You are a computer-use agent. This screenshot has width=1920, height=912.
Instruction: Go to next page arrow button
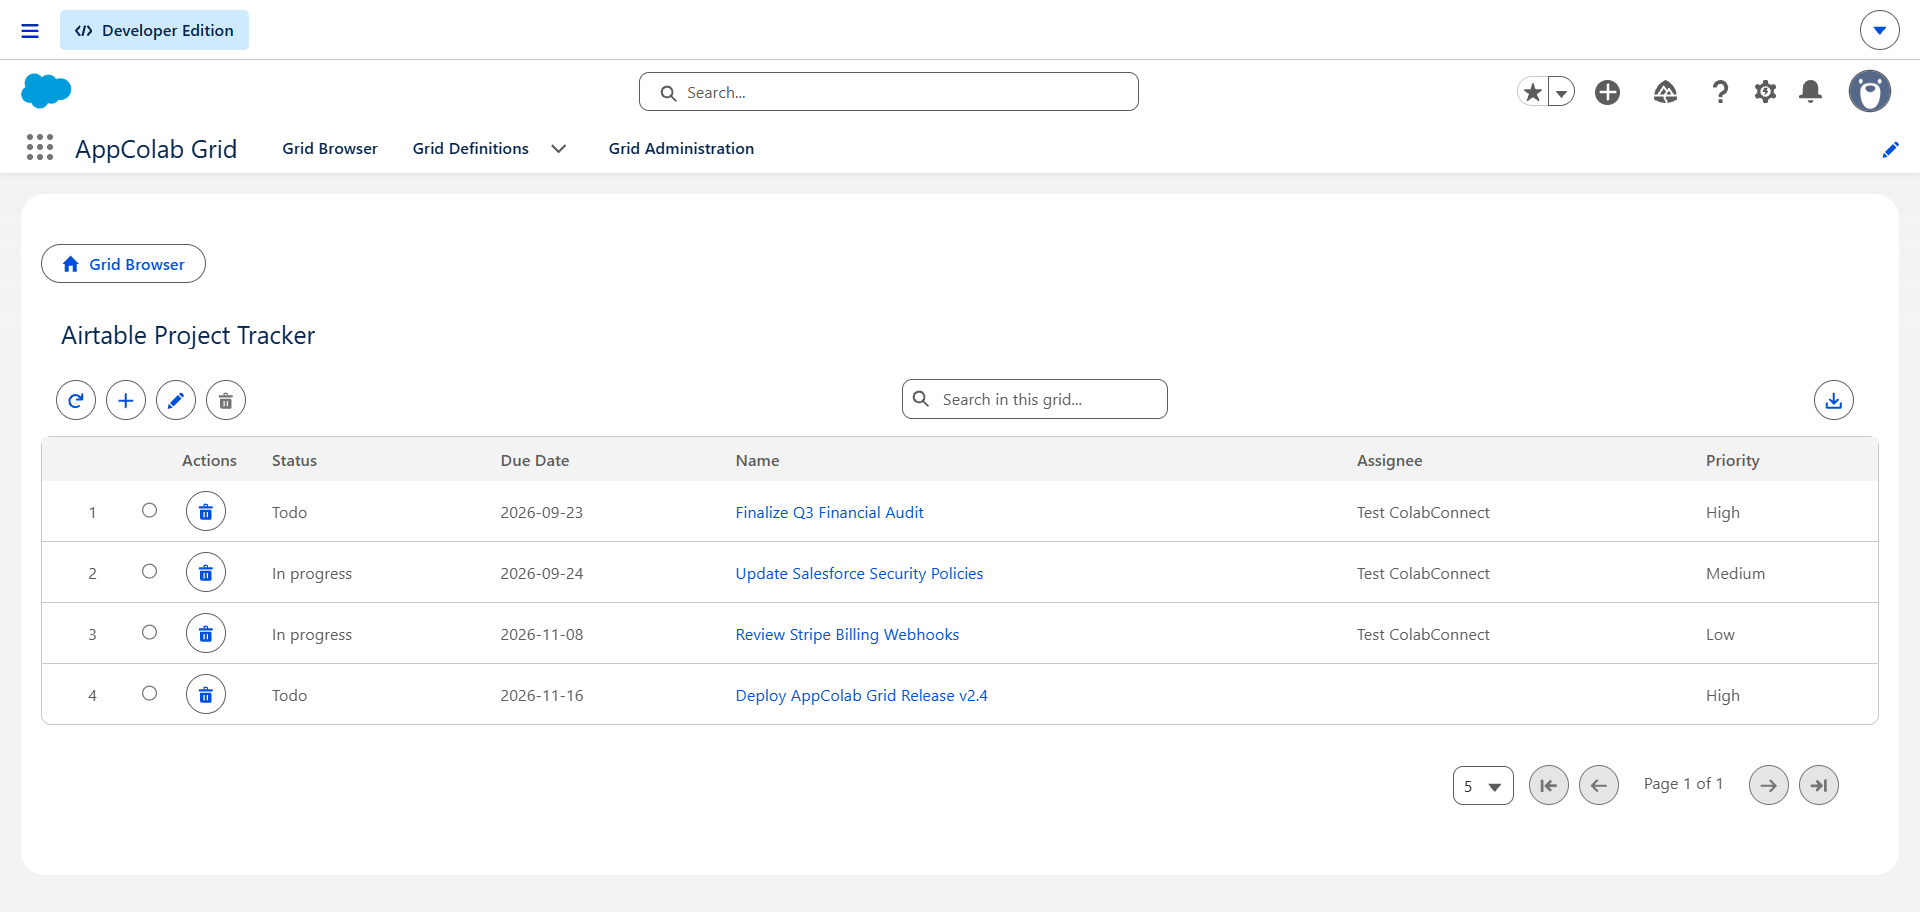click(x=1769, y=785)
